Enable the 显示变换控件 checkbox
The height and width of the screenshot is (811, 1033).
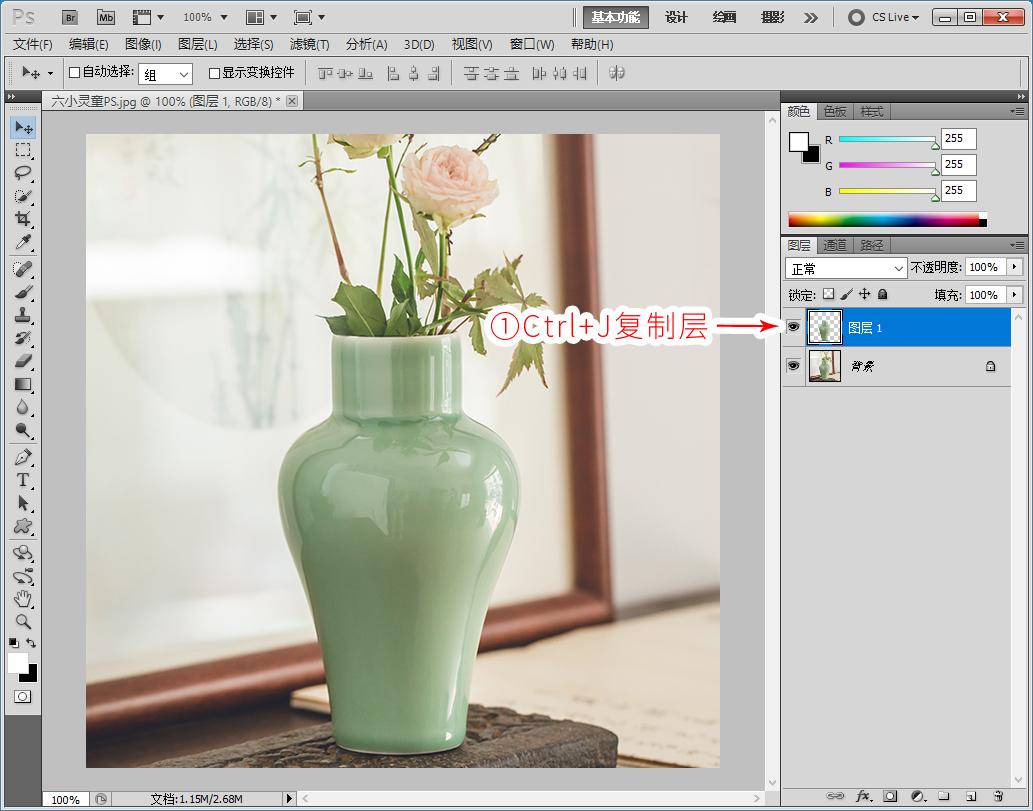pyautogui.click(x=214, y=73)
